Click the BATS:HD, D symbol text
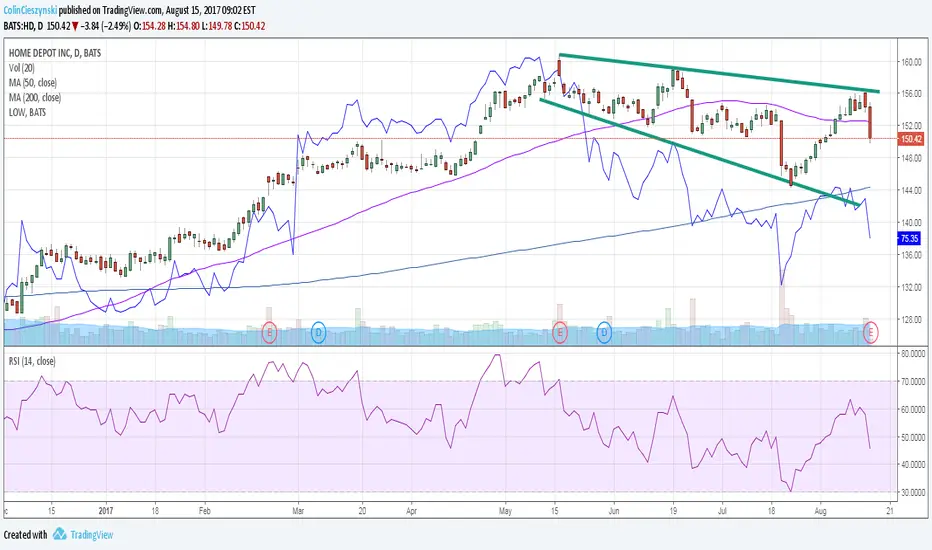The image size is (932, 550). coord(23,26)
